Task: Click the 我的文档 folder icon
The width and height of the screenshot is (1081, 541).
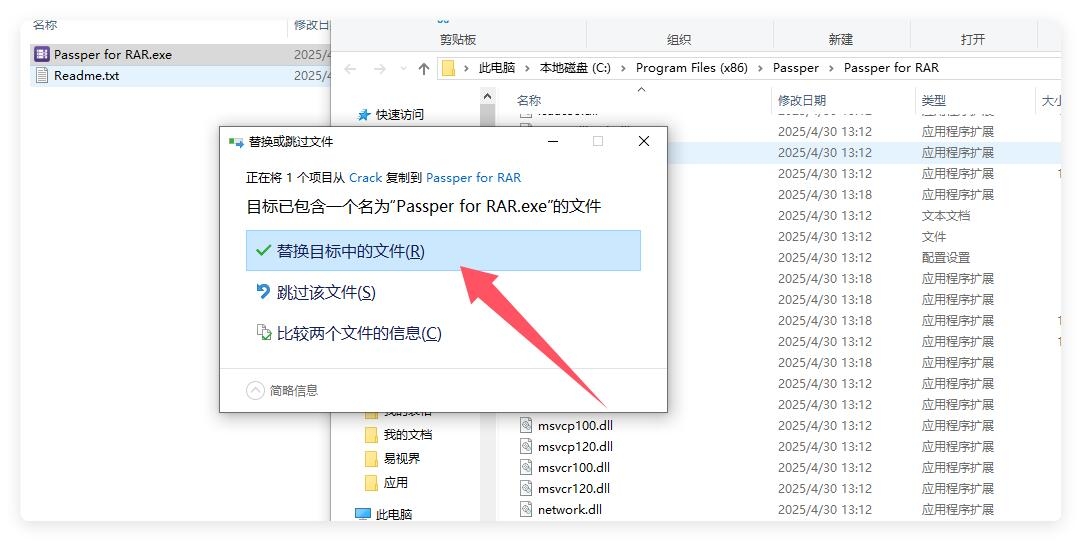Action: pyautogui.click(x=371, y=435)
